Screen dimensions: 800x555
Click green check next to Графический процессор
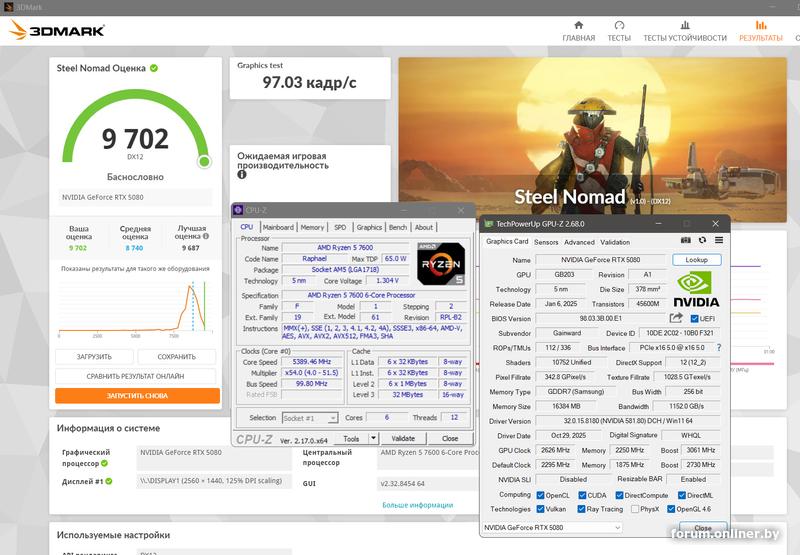[105, 463]
